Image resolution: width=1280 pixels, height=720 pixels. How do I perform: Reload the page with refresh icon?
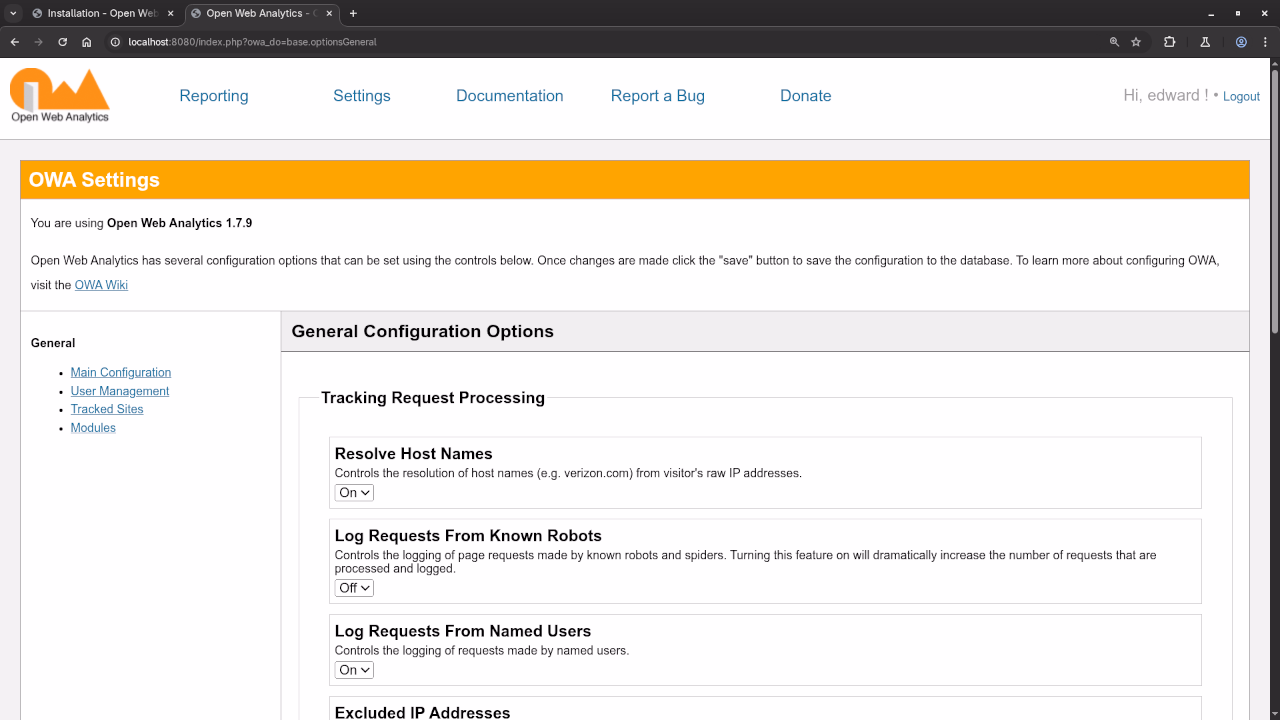click(x=63, y=42)
